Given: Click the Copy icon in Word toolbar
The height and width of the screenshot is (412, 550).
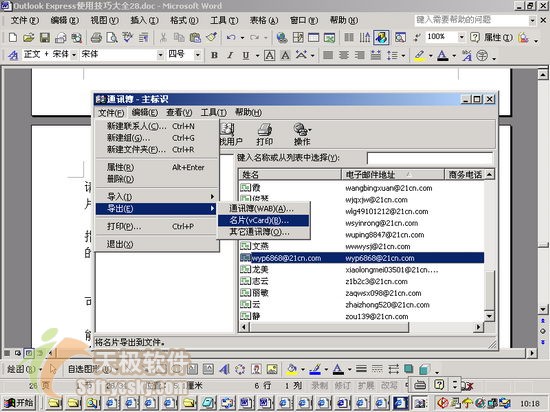Looking at the screenshot, I should [x=179, y=37].
